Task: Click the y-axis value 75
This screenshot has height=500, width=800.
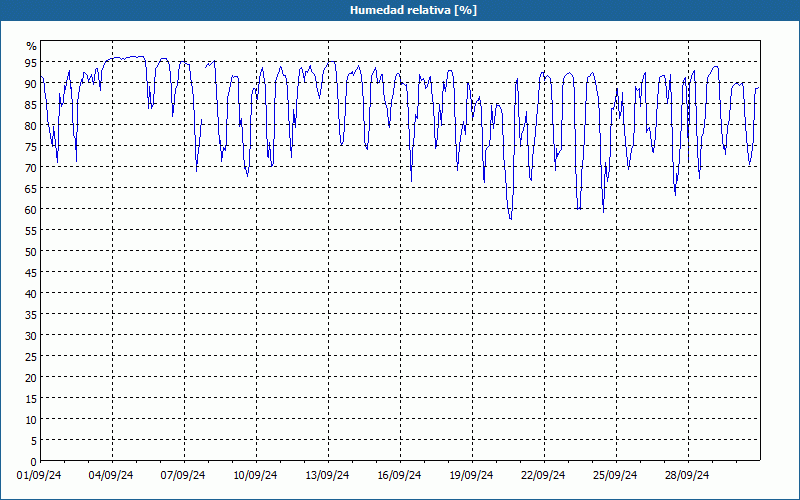Action: [31, 146]
